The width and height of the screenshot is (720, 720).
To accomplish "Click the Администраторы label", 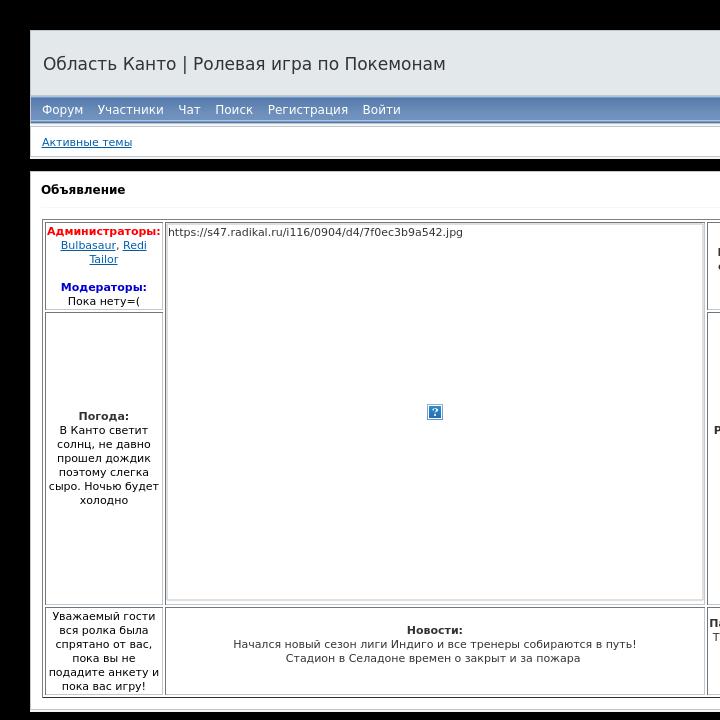I will click(104, 231).
